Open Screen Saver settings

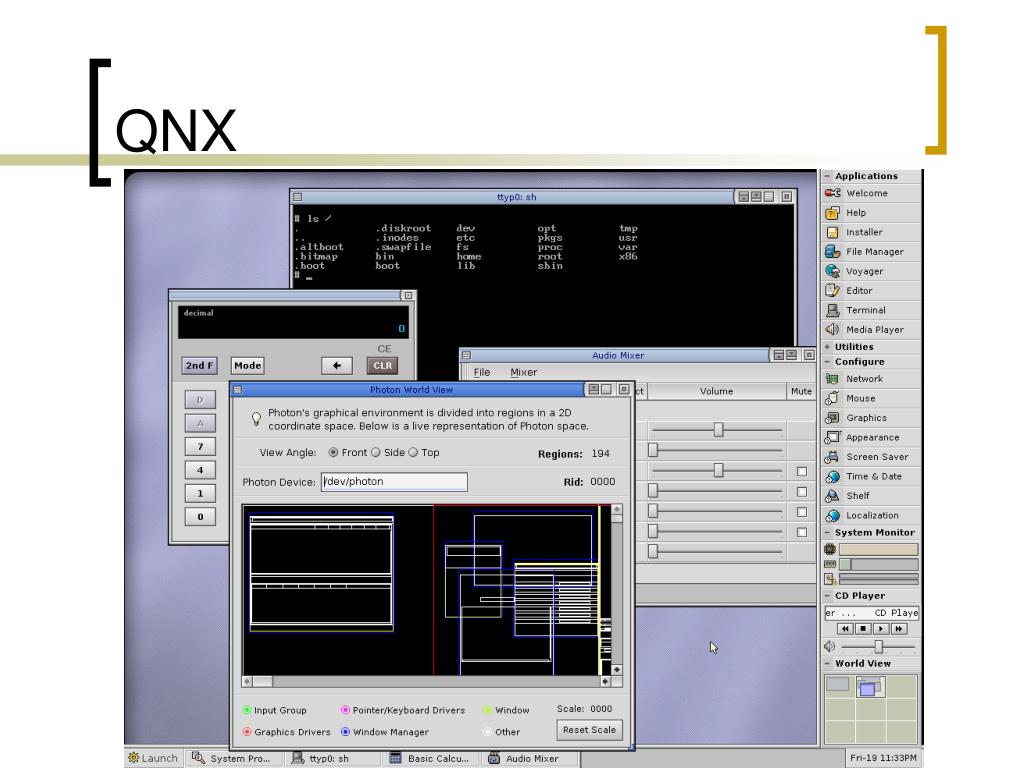pyautogui.click(x=871, y=457)
